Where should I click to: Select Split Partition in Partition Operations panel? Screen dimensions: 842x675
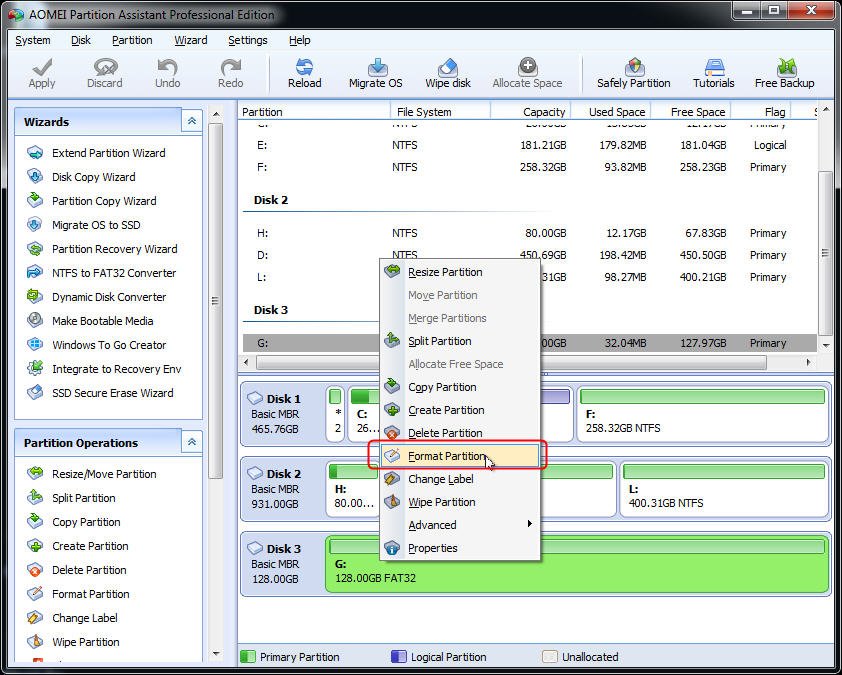click(x=71, y=498)
